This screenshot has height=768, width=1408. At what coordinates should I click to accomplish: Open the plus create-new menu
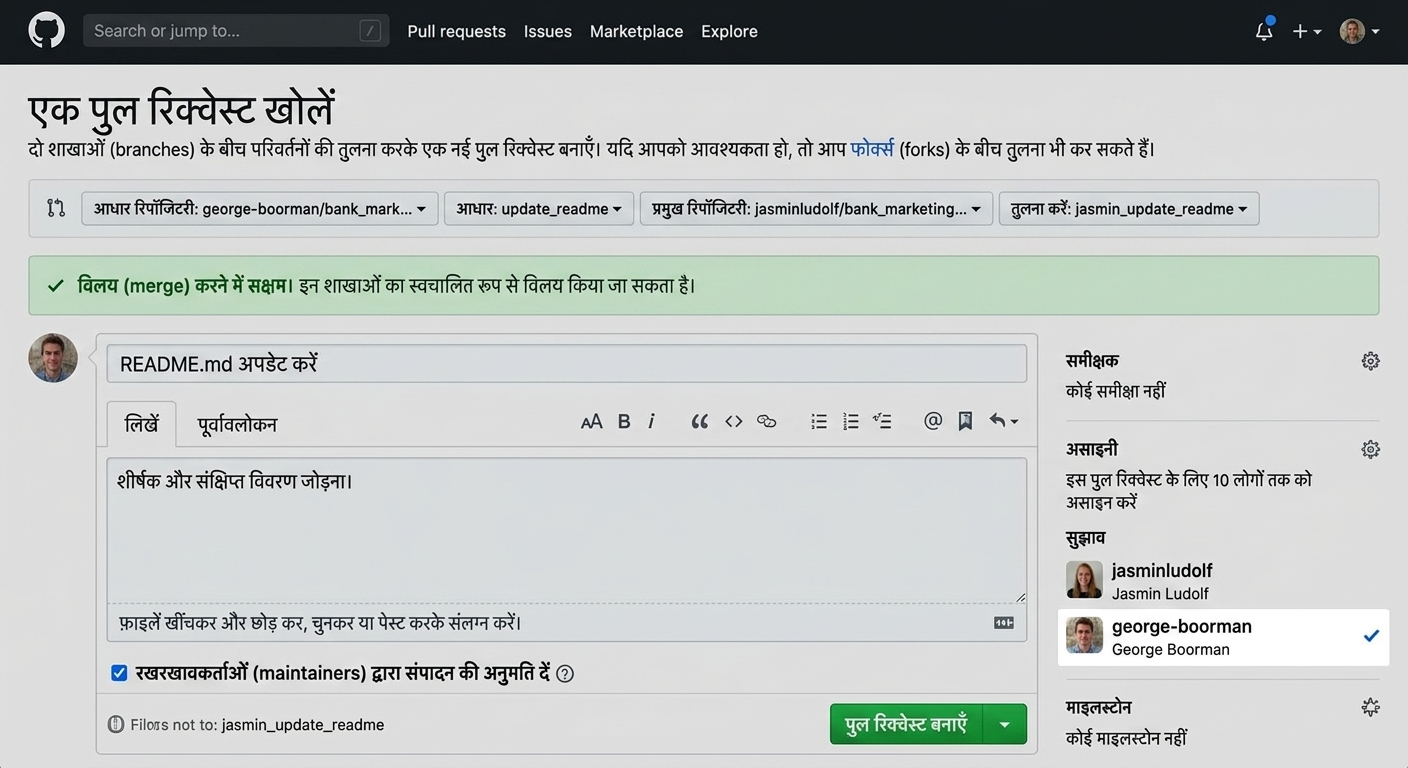click(1306, 31)
